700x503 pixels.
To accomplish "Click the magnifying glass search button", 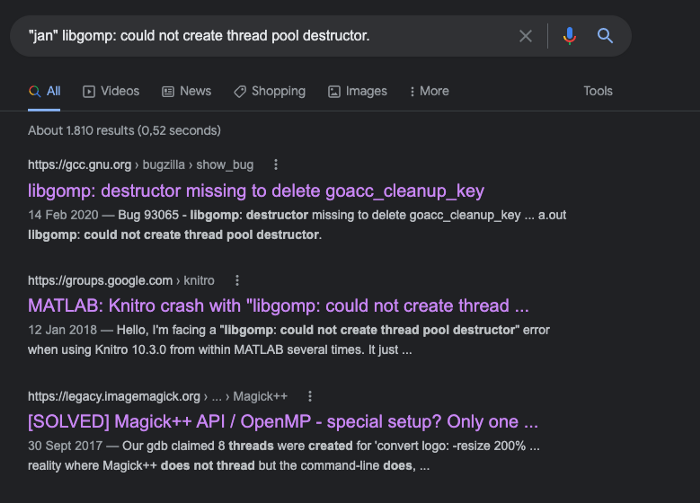I will pyautogui.click(x=605, y=36).
